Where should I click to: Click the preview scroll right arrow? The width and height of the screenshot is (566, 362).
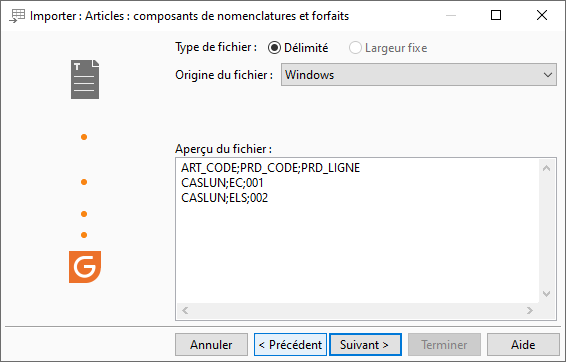[530, 310]
